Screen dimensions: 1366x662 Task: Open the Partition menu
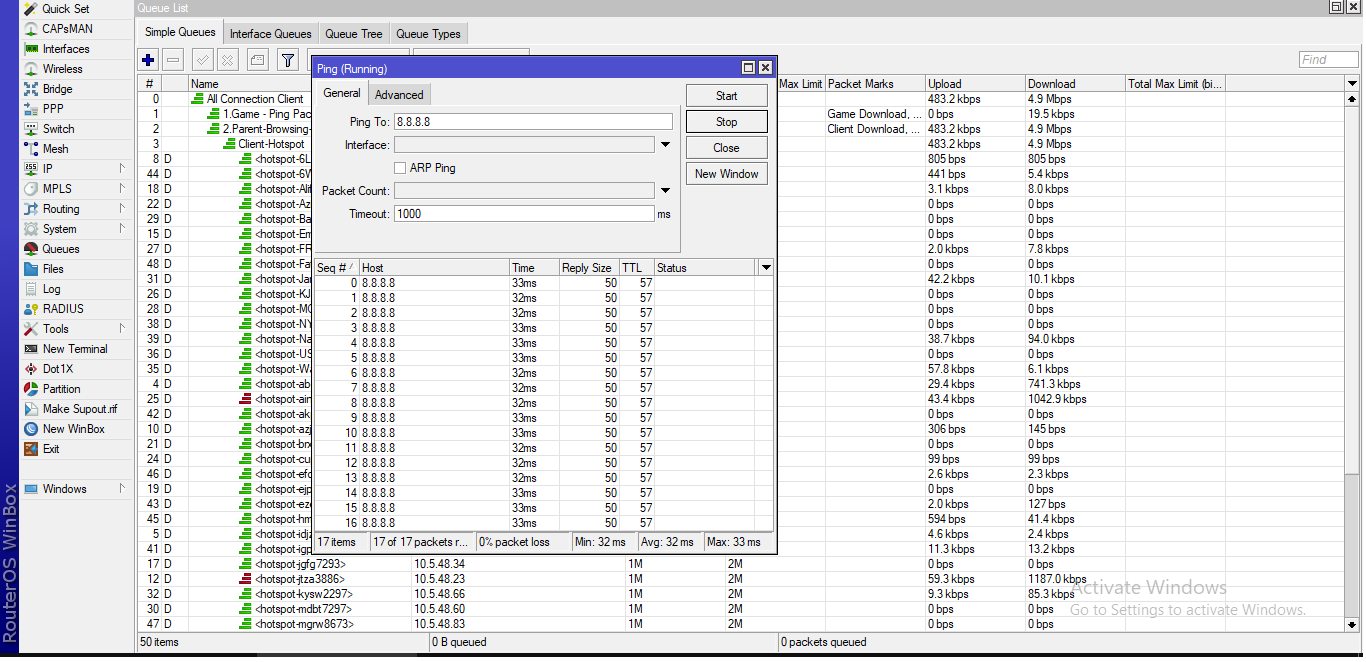pyautogui.click(x=61, y=389)
